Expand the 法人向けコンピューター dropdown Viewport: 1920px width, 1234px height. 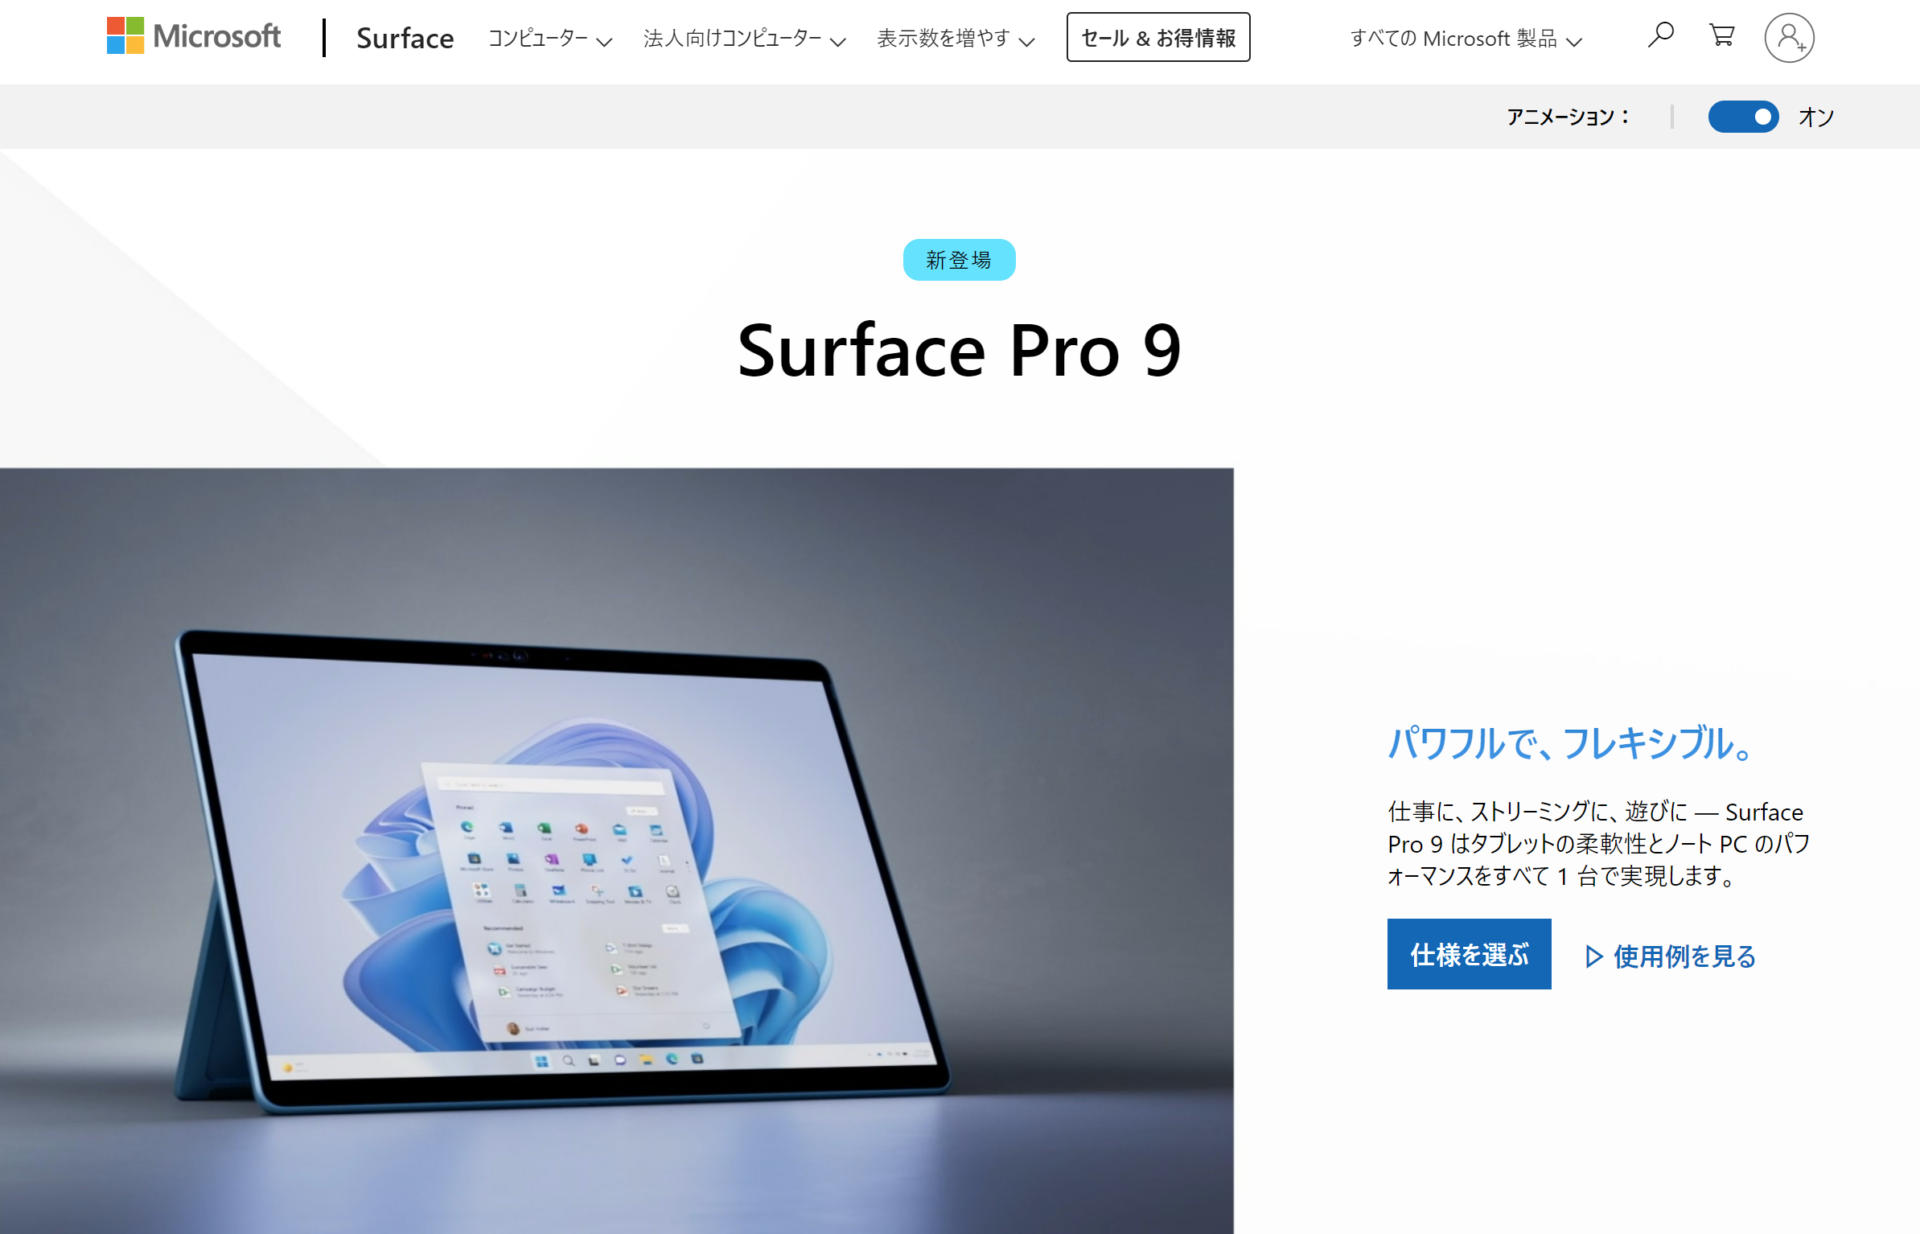(744, 39)
